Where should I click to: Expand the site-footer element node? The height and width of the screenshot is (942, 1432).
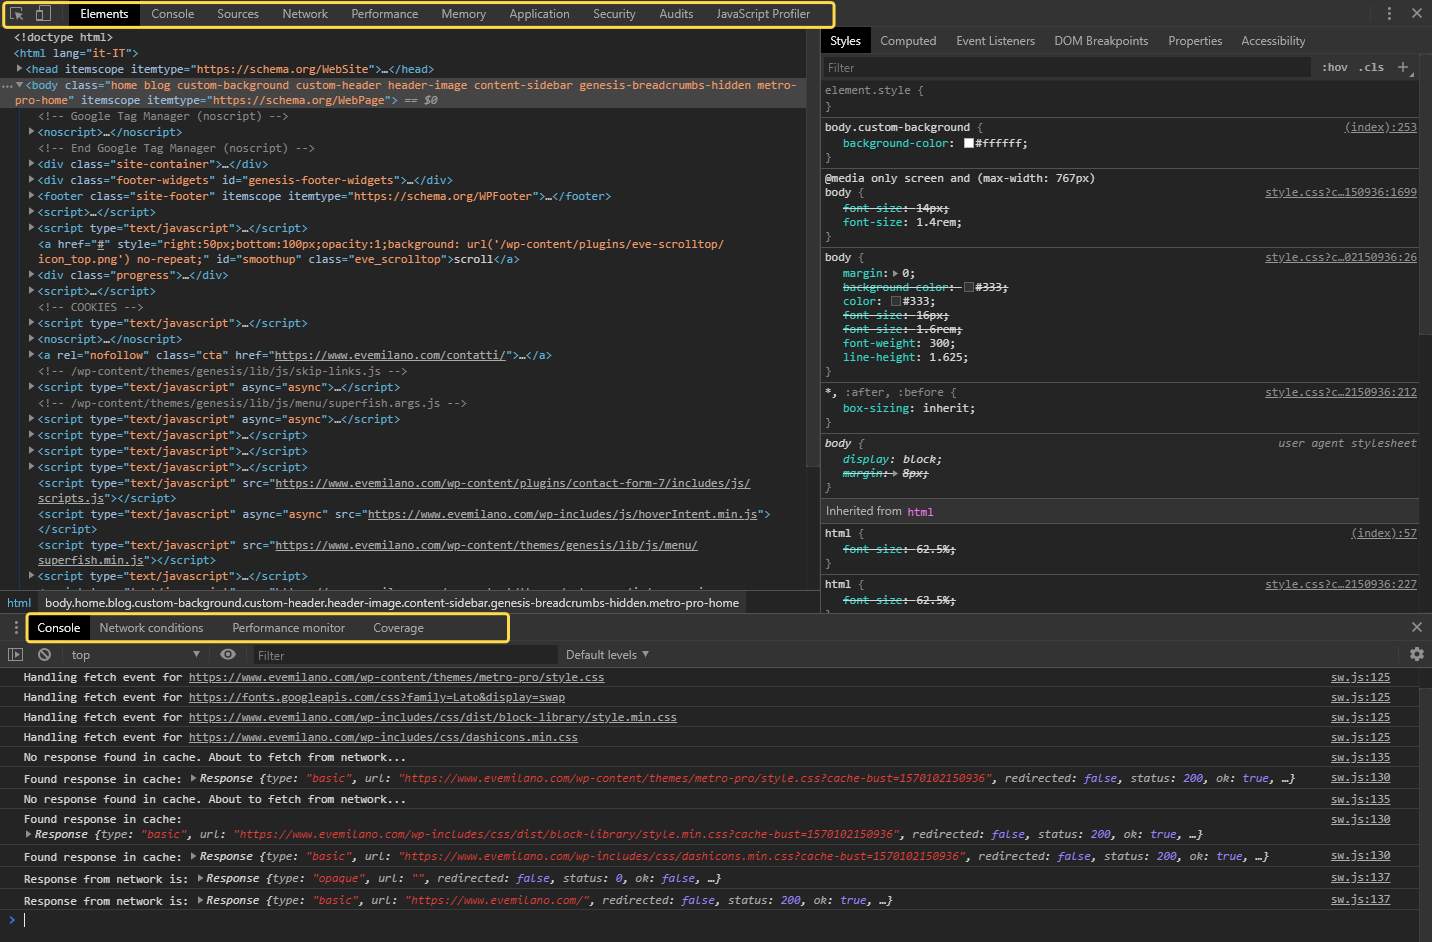pos(31,196)
